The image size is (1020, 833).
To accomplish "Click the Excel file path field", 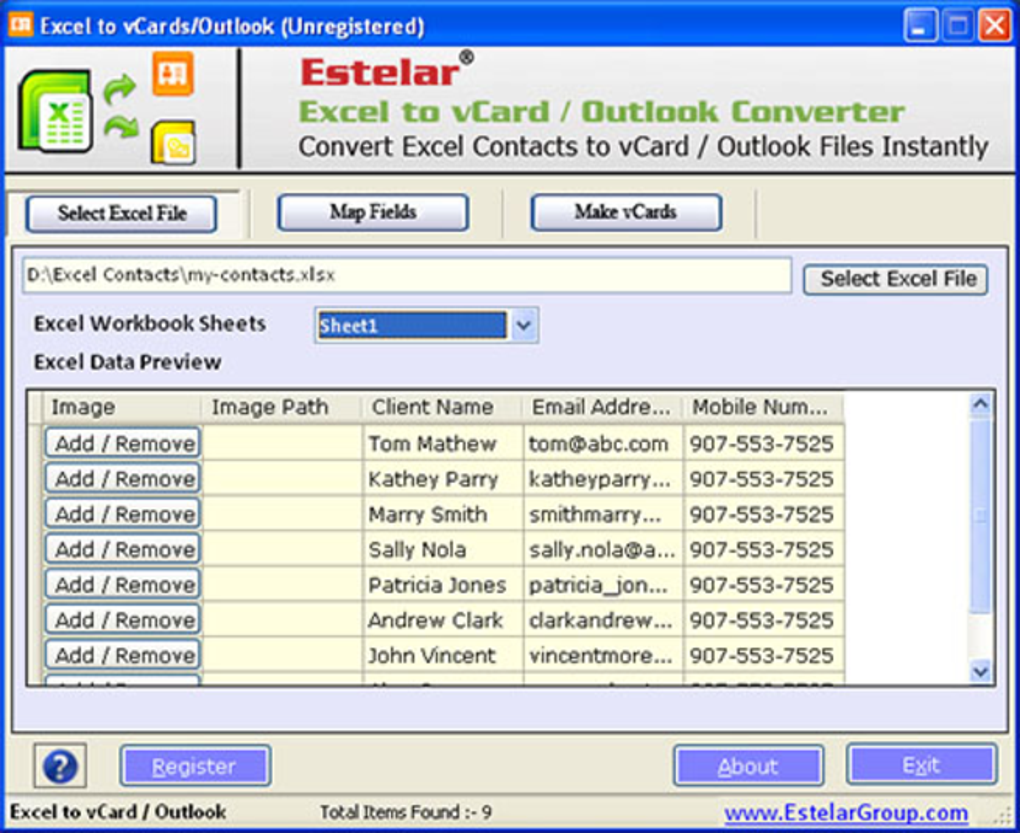I will (407, 276).
